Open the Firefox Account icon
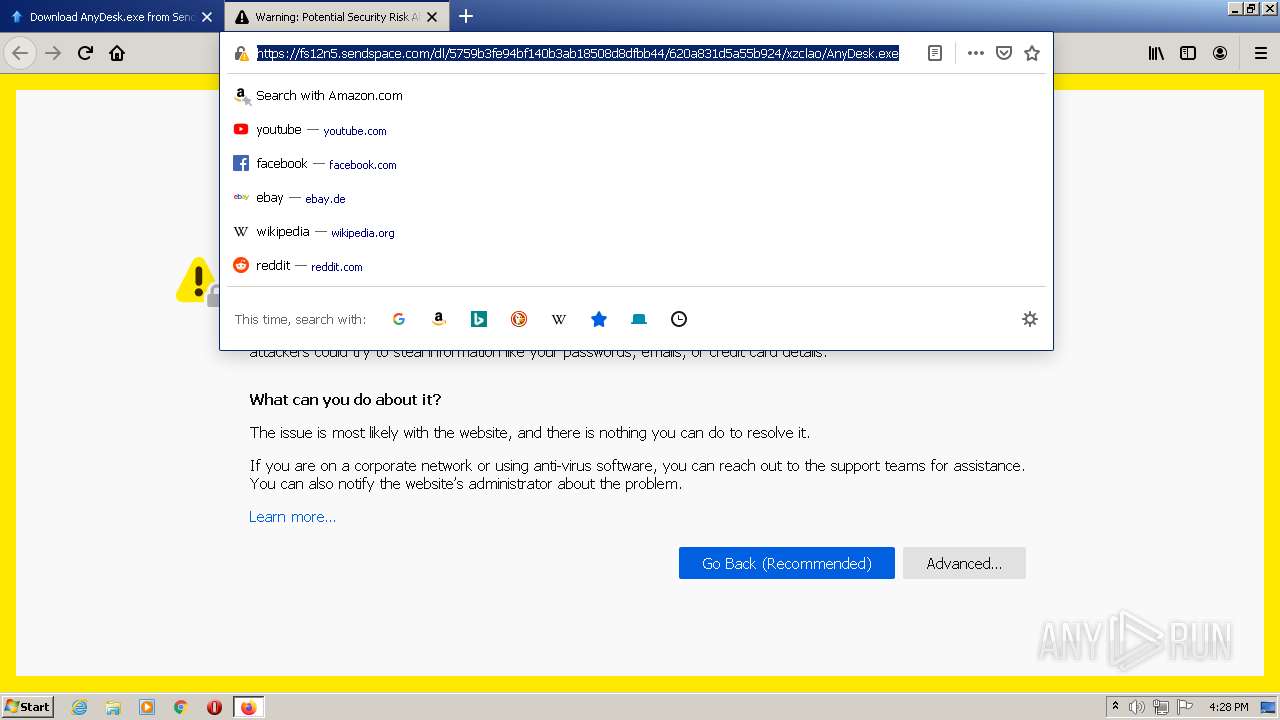The width and height of the screenshot is (1280, 720). (x=1220, y=53)
